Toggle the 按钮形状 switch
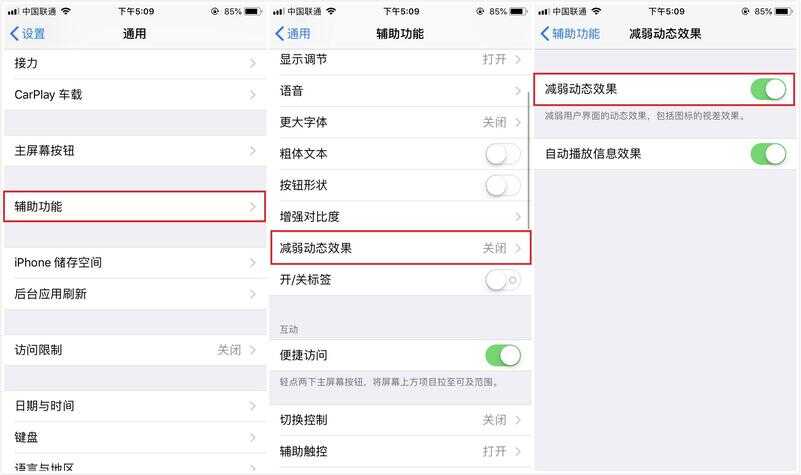 (503, 185)
